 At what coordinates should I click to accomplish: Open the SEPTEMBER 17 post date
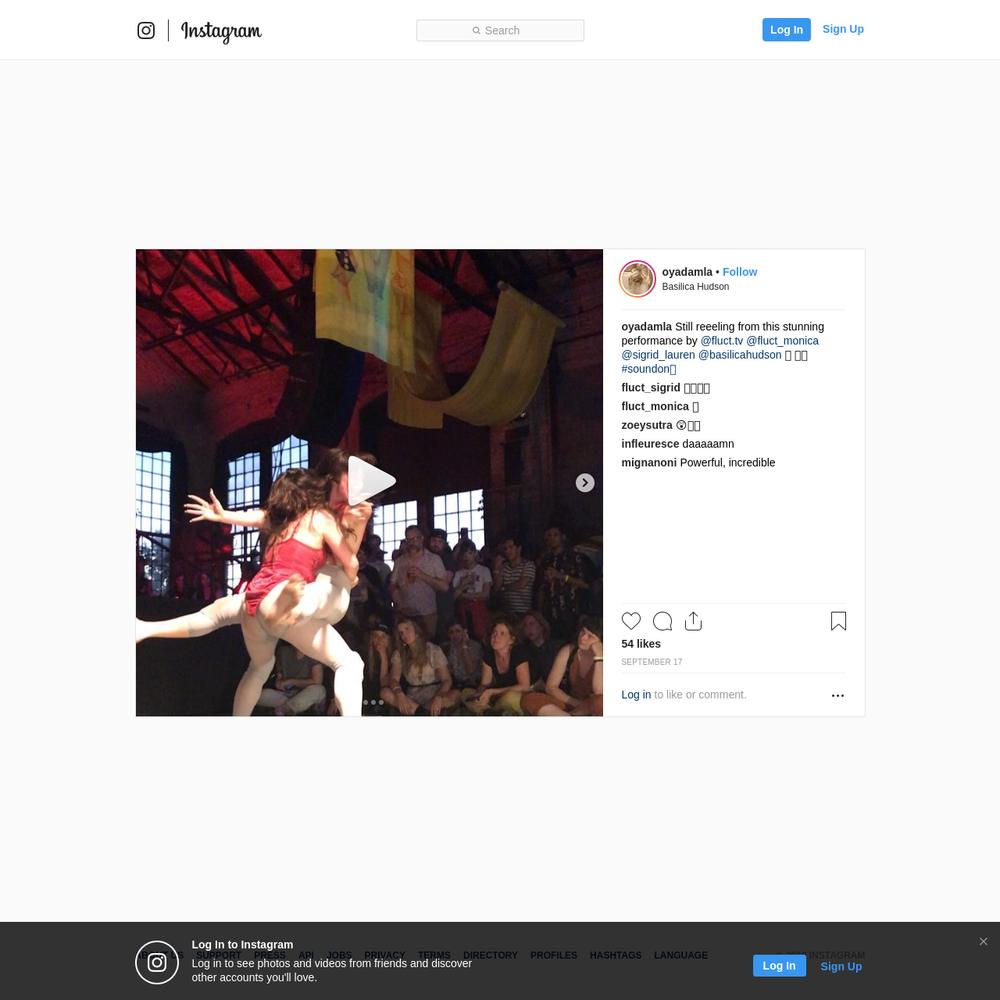click(652, 662)
